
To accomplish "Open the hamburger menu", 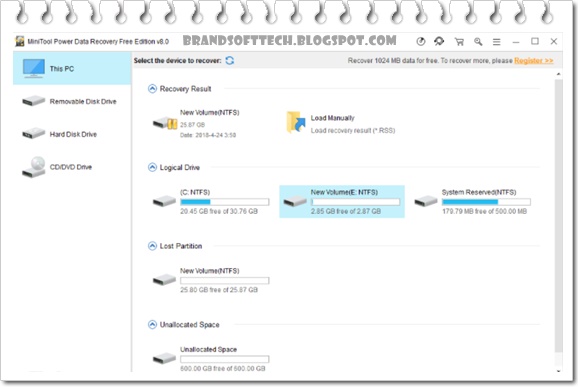I will pos(497,42).
